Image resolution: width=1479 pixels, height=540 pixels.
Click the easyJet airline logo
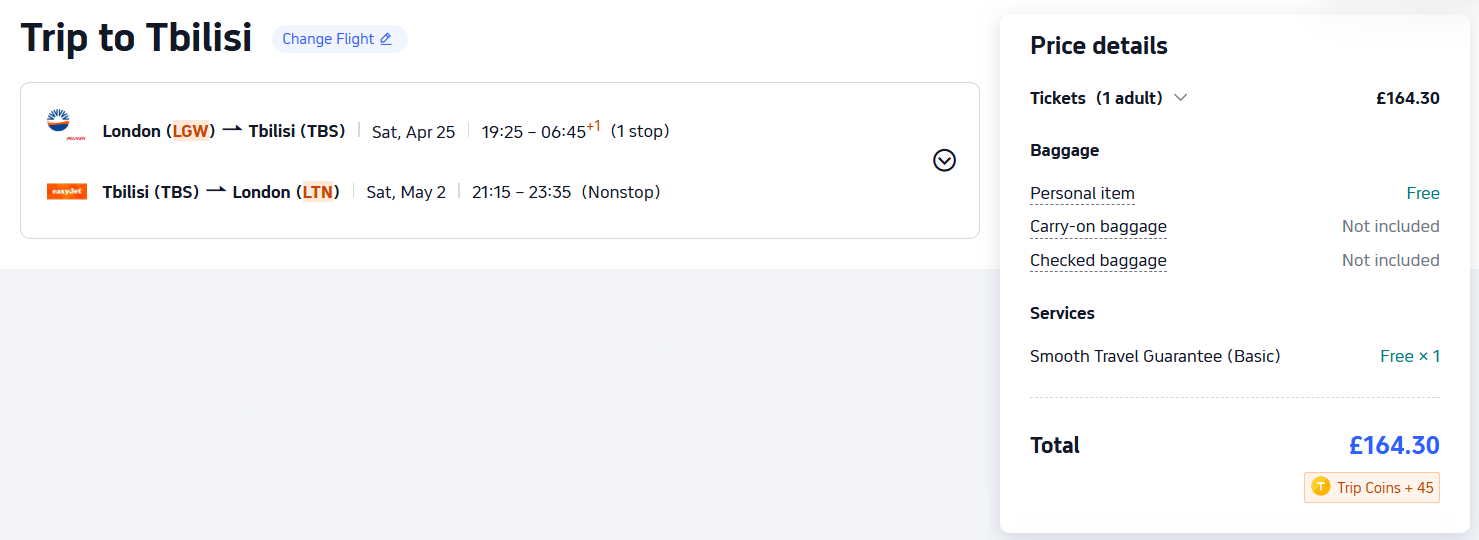click(67, 191)
